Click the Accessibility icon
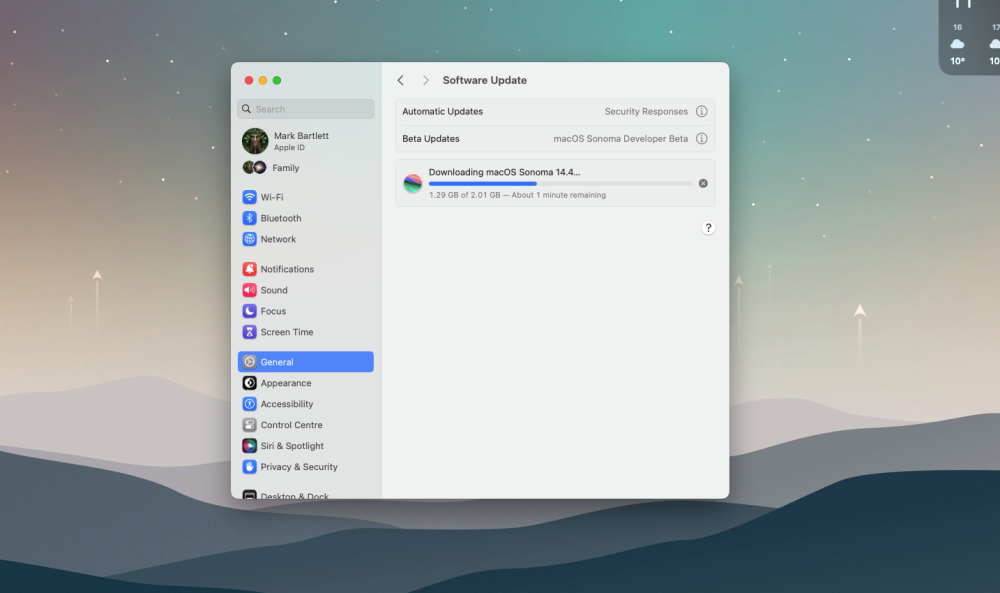 [x=249, y=404]
